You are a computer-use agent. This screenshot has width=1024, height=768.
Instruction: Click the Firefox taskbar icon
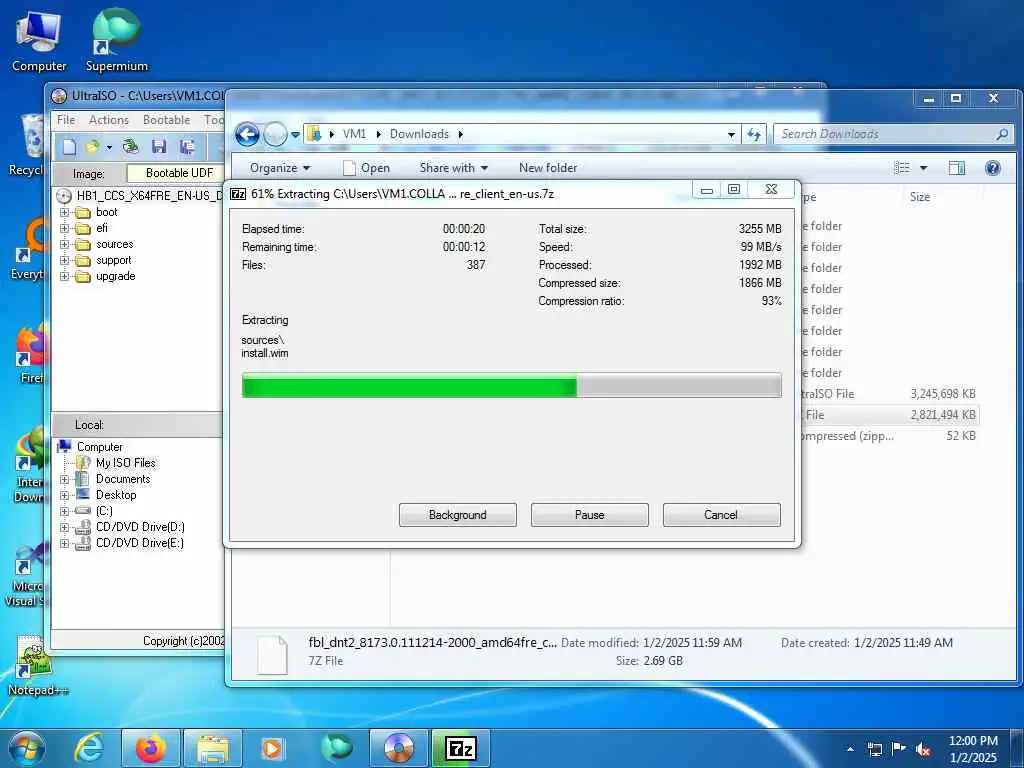(151, 748)
